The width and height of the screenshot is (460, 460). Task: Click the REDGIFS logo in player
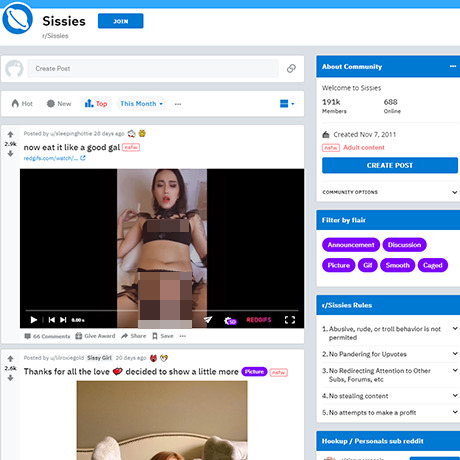pos(259,320)
